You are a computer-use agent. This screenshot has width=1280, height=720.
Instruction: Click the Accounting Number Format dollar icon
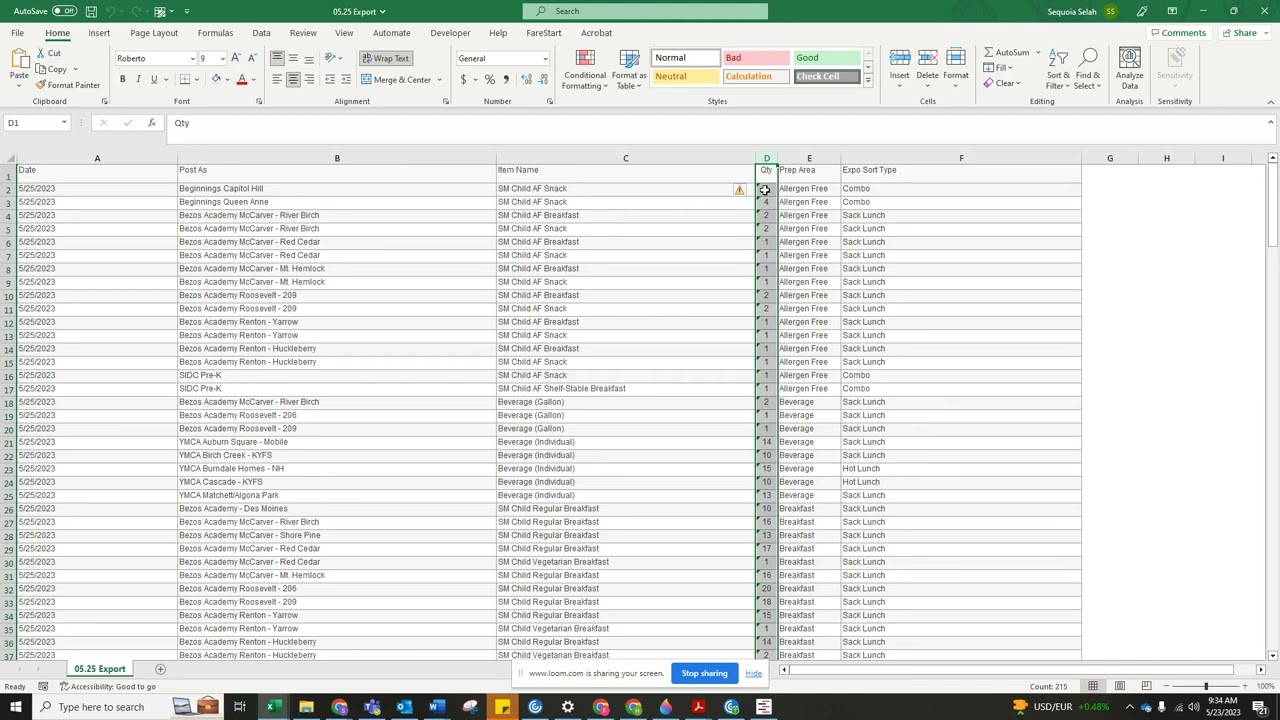point(463,80)
